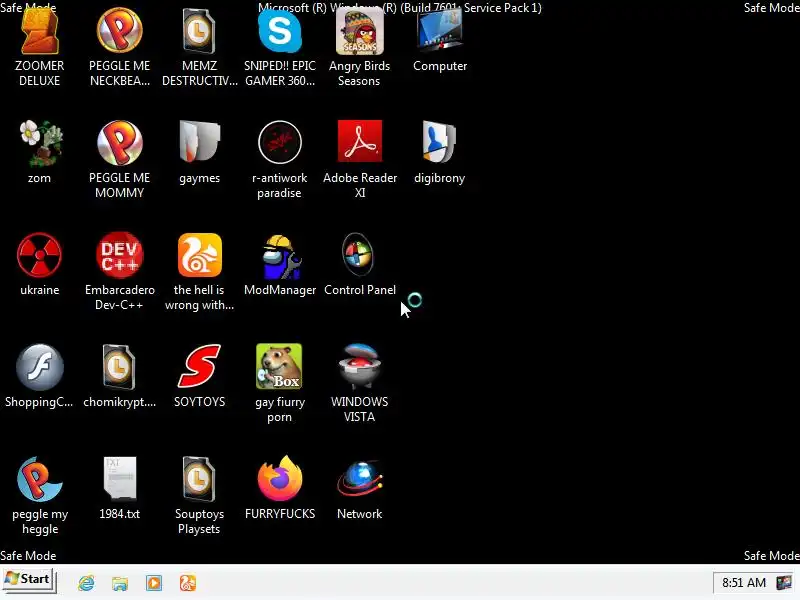The height and width of the screenshot is (600, 800).
Task: Select the Firefox-logo desktop icon
Action: point(280,478)
